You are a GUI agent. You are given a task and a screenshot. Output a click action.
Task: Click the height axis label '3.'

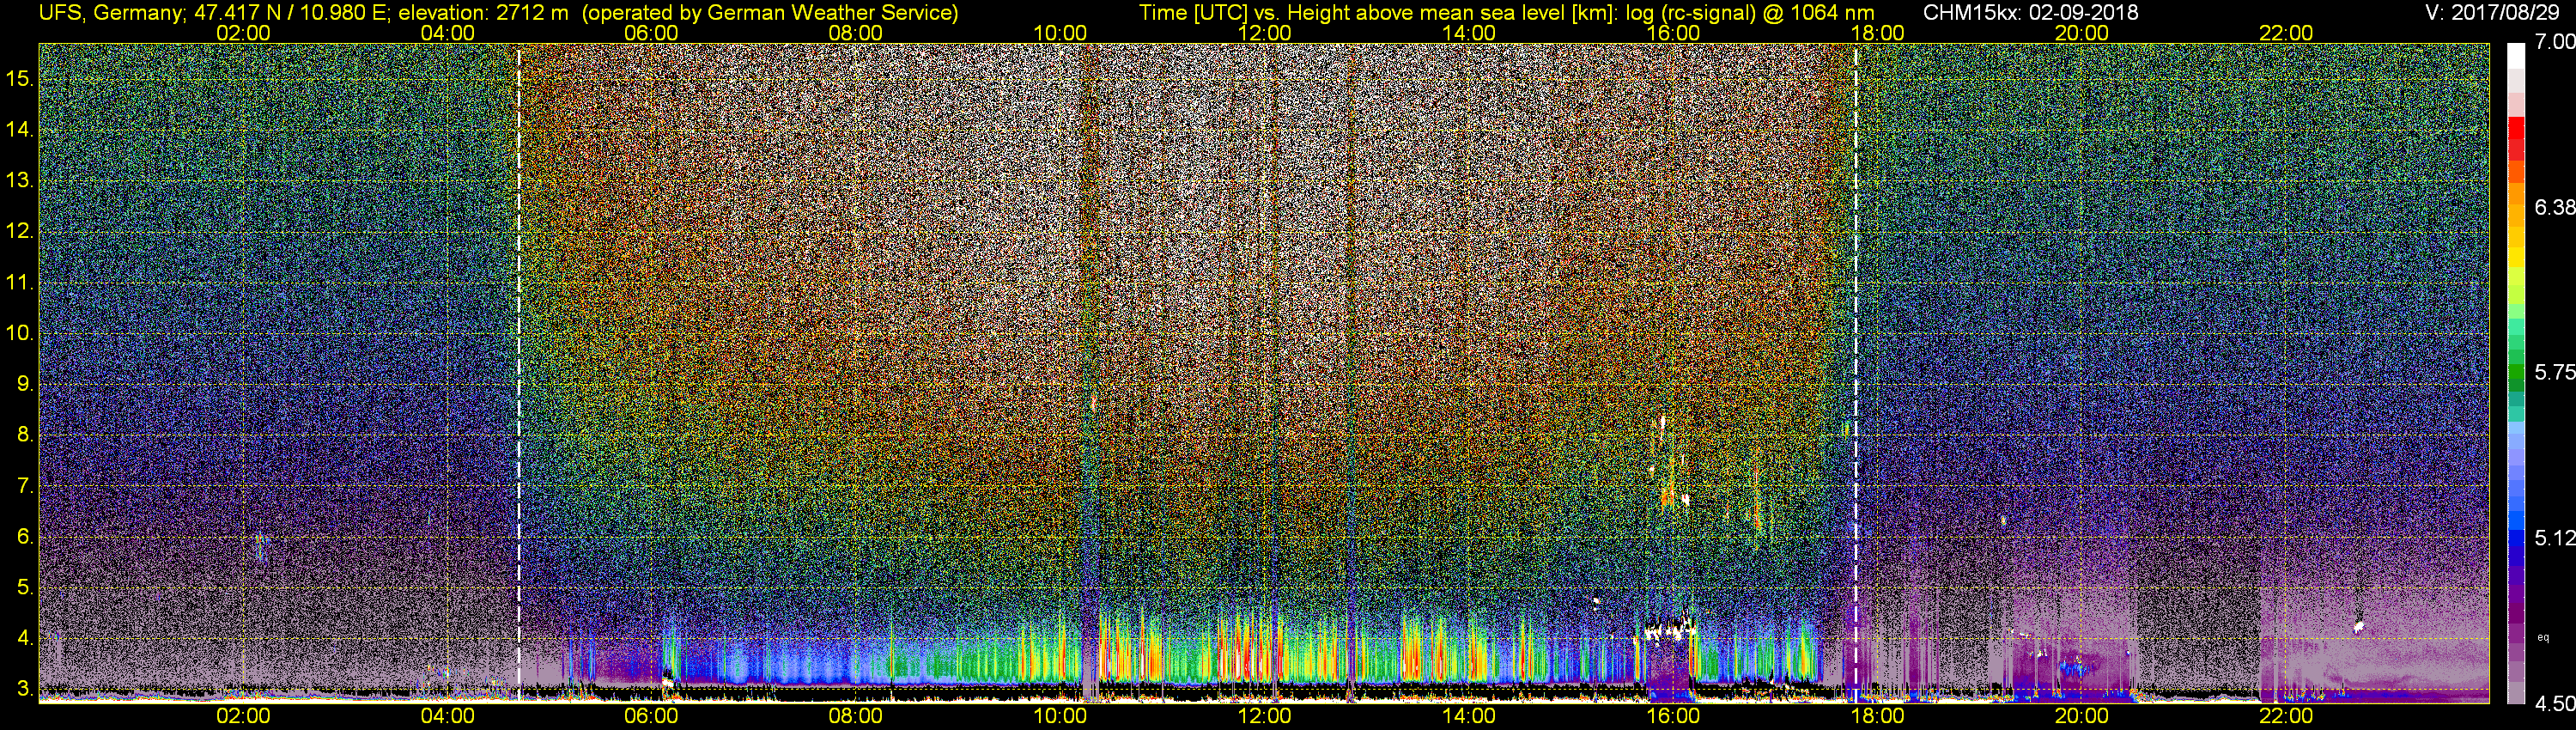pos(25,689)
